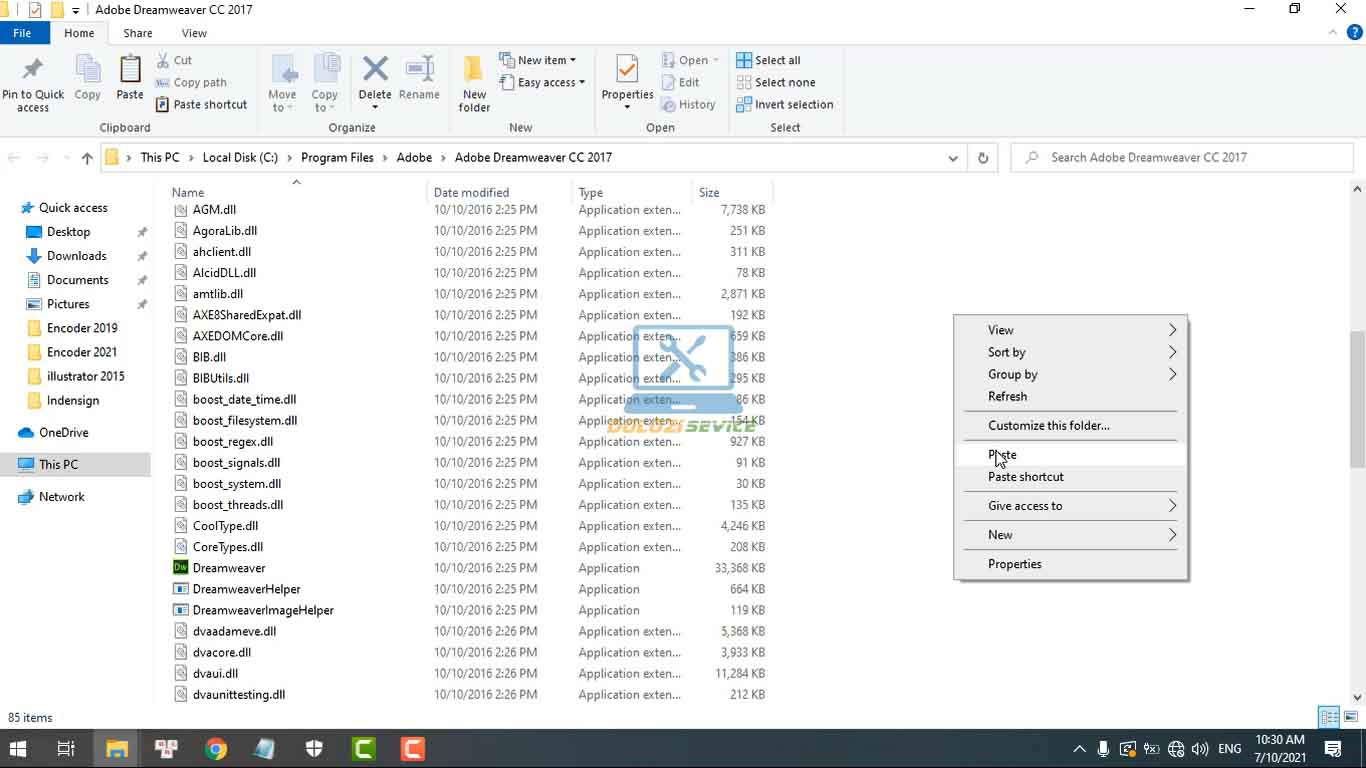
Task: Click the Help question mark icon
Action: 1355,33
